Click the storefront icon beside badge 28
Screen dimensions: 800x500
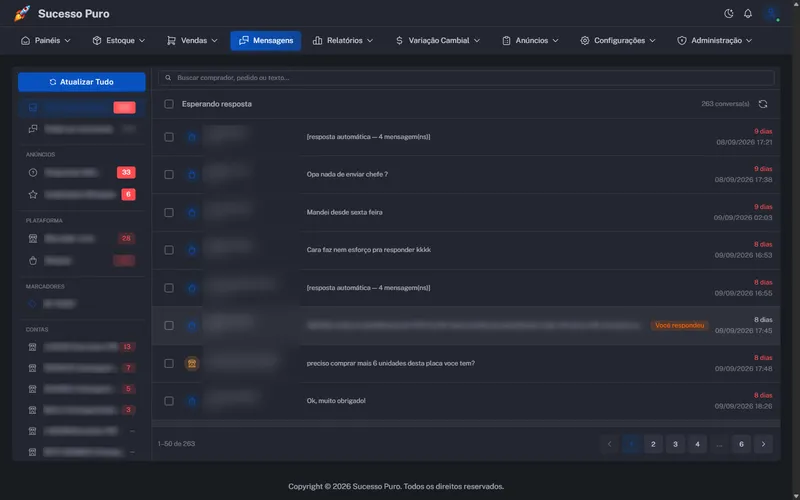33,238
